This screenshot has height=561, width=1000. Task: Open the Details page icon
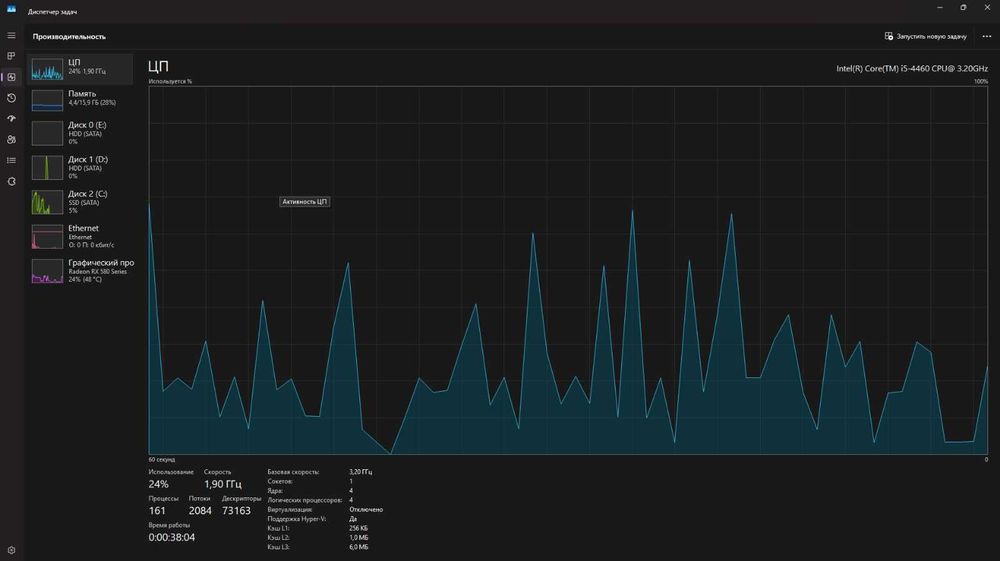pyautogui.click(x=11, y=161)
